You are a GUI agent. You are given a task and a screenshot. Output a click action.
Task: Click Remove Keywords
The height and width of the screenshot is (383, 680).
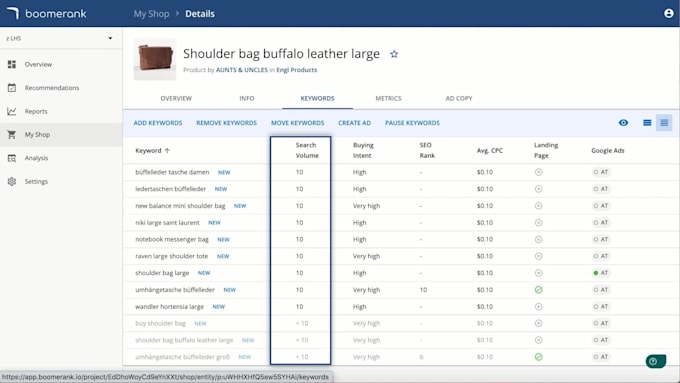[226, 123]
